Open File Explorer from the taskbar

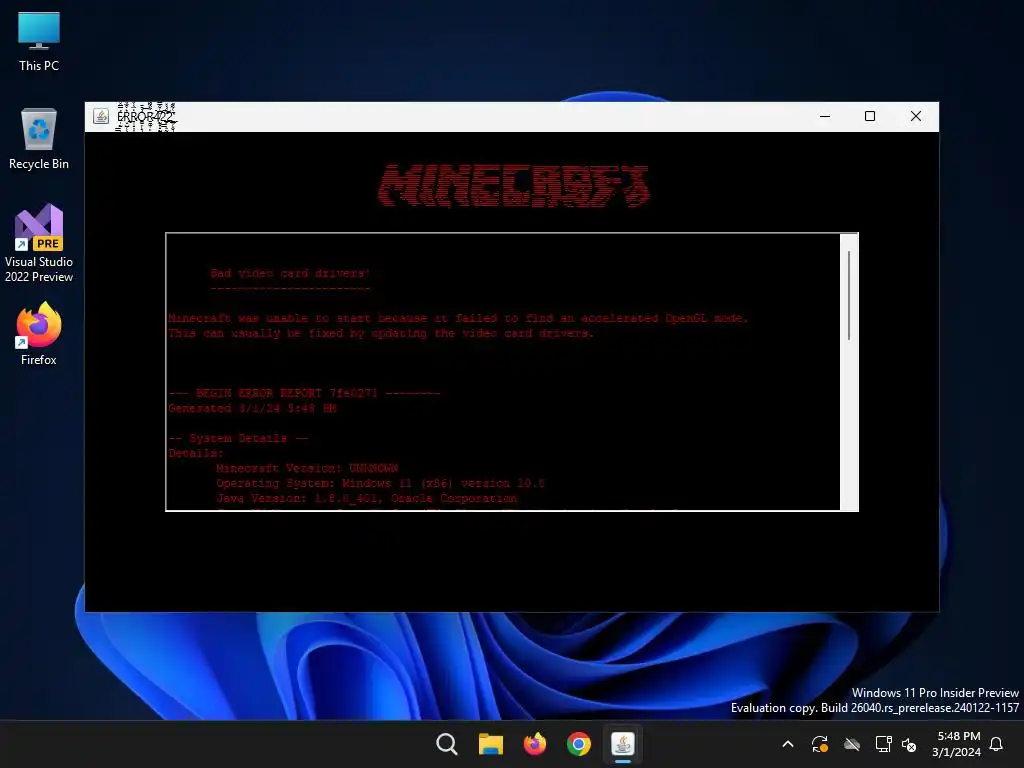(x=490, y=744)
